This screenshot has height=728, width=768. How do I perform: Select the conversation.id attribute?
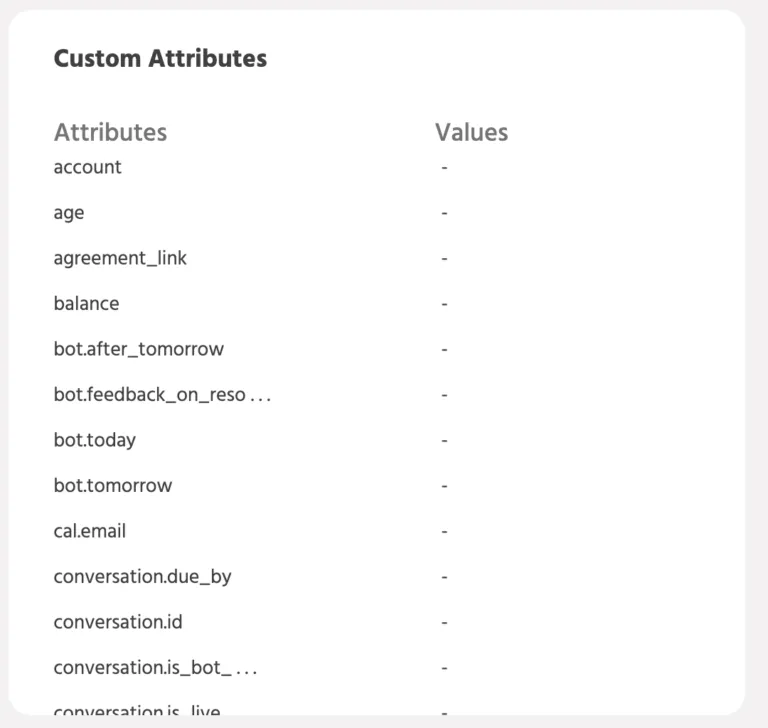click(118, 622)
